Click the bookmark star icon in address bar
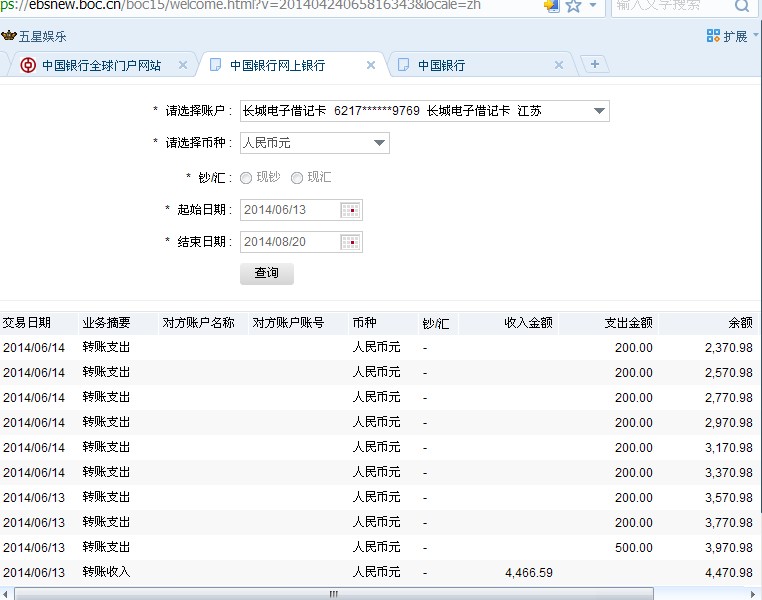762x600 pixels. click(573, 6)
